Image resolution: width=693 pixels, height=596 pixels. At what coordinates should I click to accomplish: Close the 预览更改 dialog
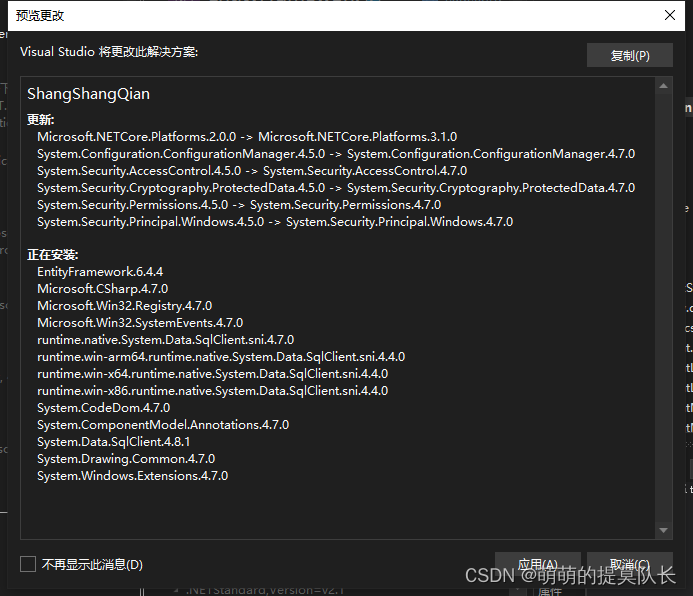pyautogui.click(x=670, y=15)
